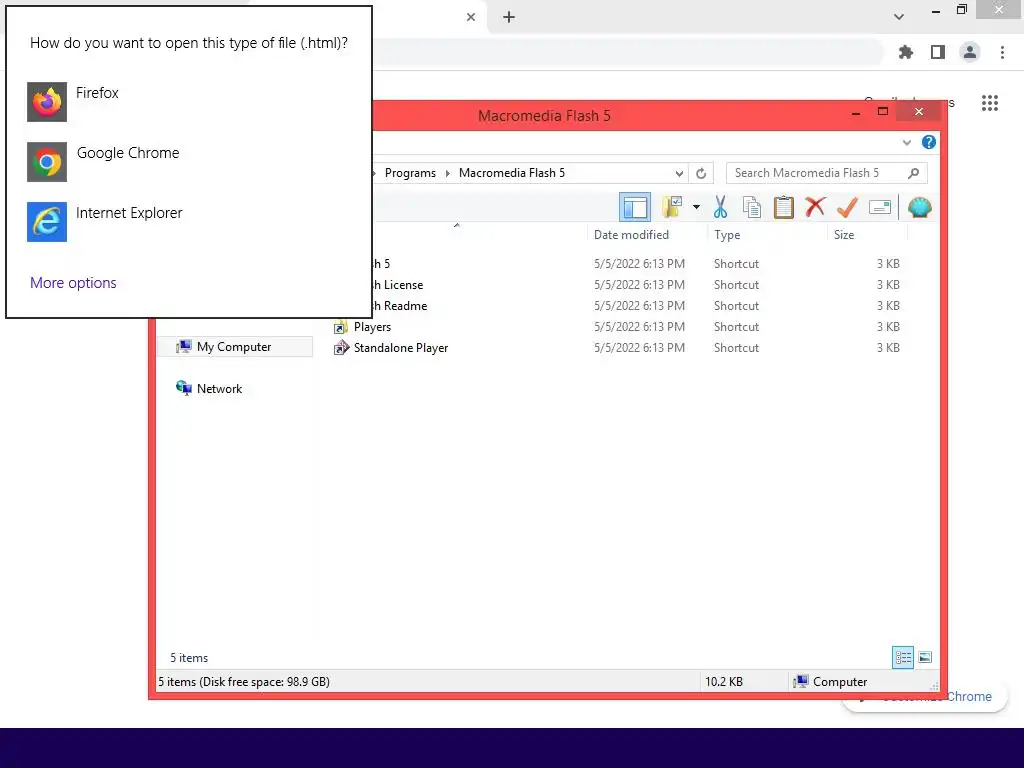Open More options link in dialog
This screenshot has height=768, width=1024.
click(x=73, y=283)
